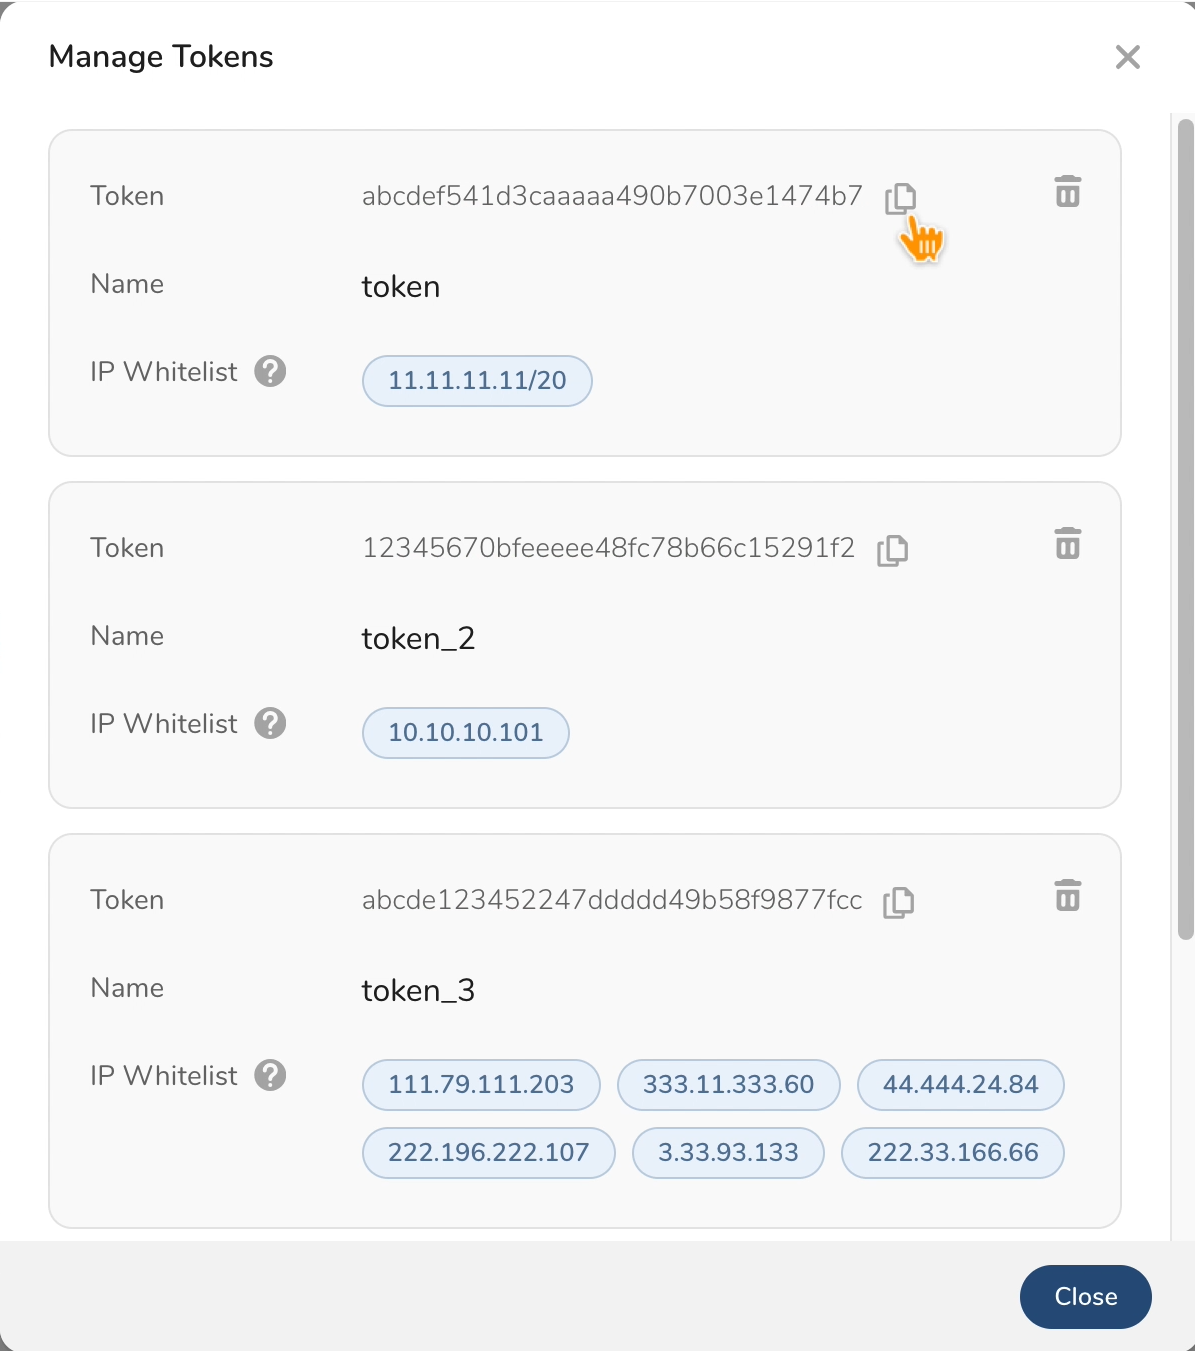
Task: Select the 111.79.111.203 IP tag
Action: (481, 1085)
